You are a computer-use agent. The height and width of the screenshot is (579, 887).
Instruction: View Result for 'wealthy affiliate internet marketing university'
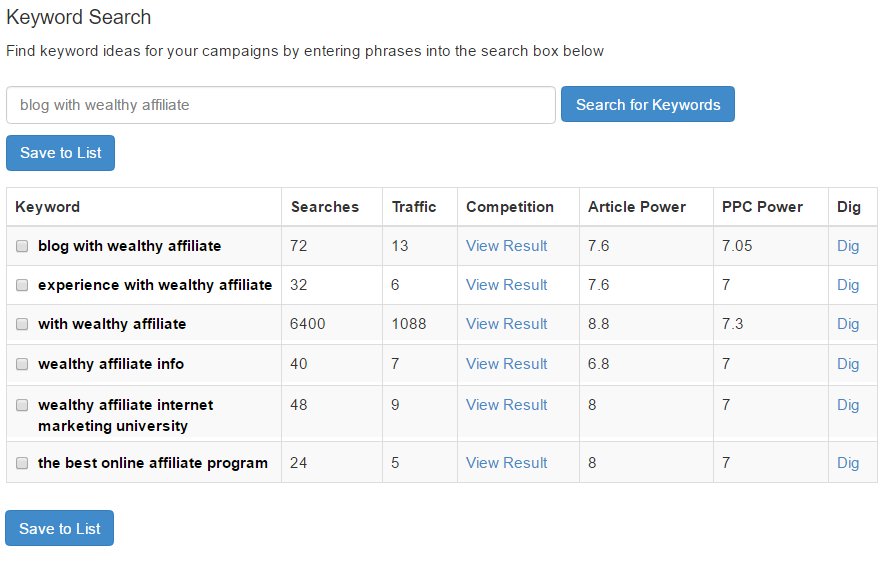(x=506, y=405)
